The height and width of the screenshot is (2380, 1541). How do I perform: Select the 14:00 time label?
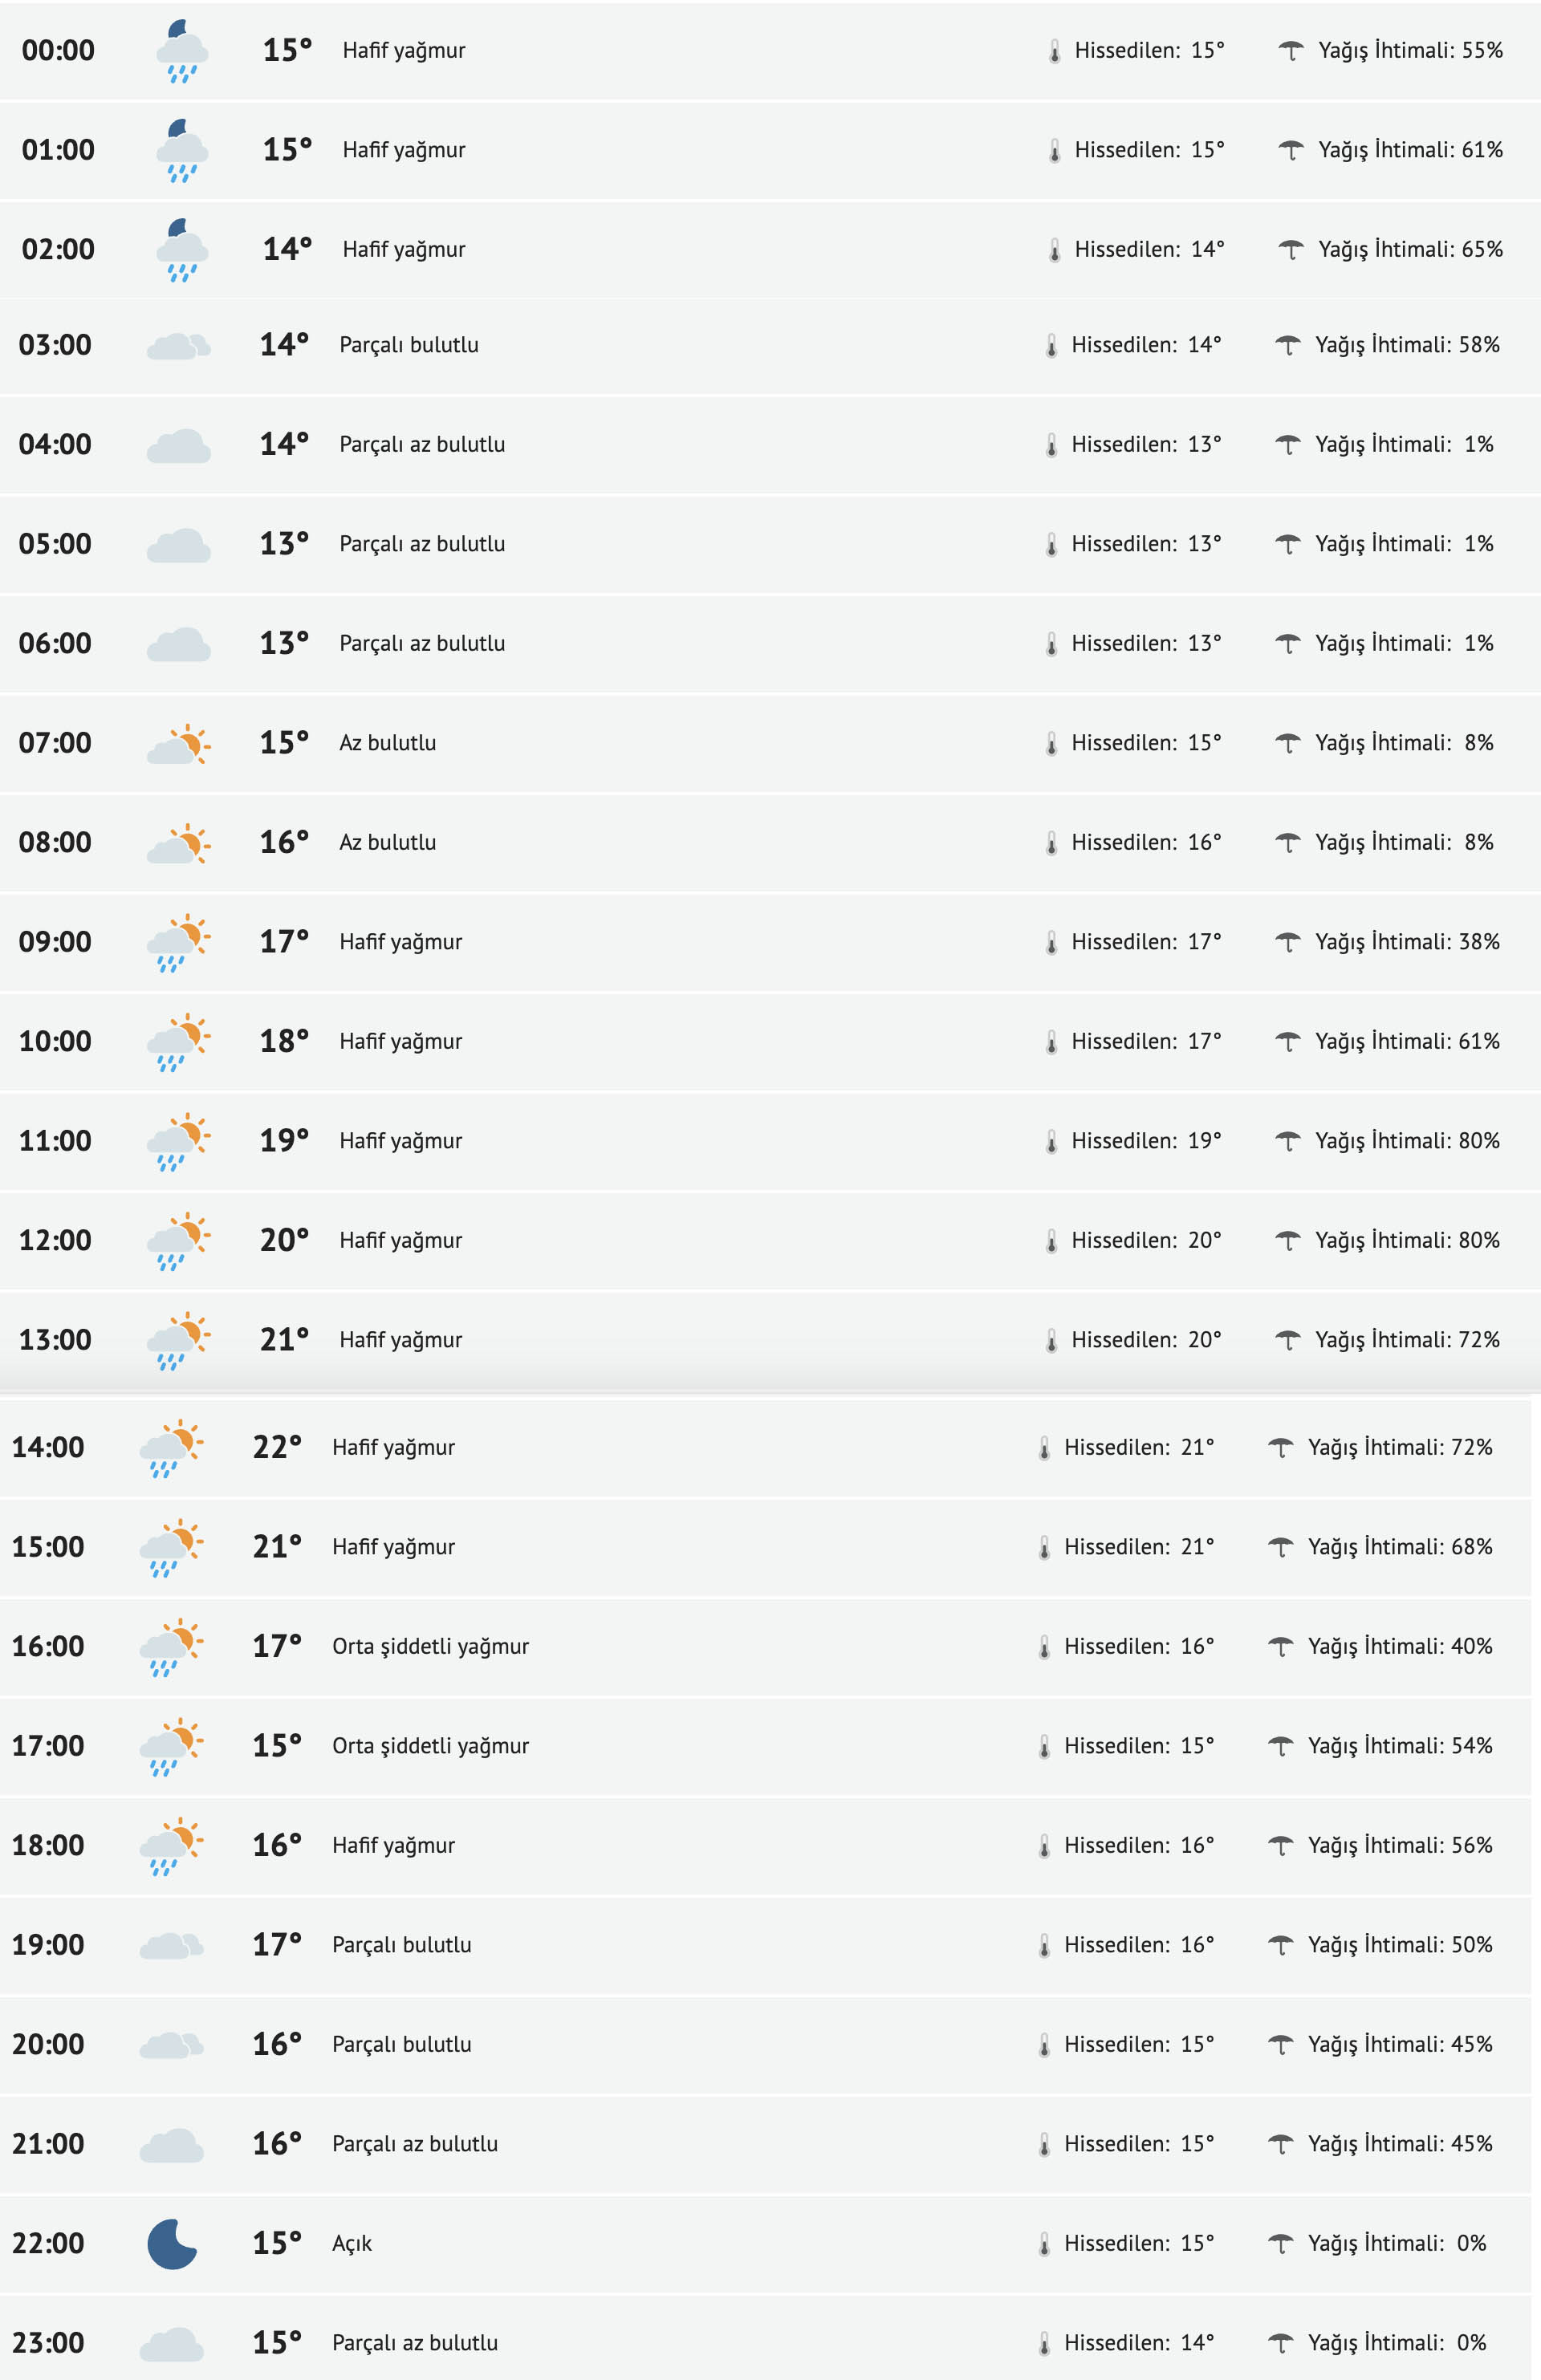48,1447
